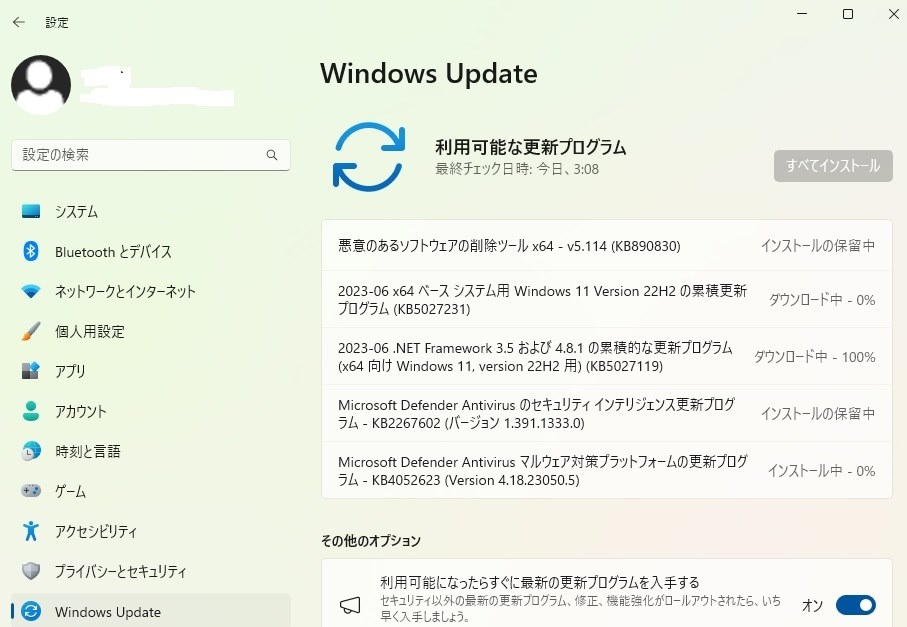The width and height of the screenshot is (907, 627).
Task: Select 個人用設定 in sidebar
Action: coord(150,331)
